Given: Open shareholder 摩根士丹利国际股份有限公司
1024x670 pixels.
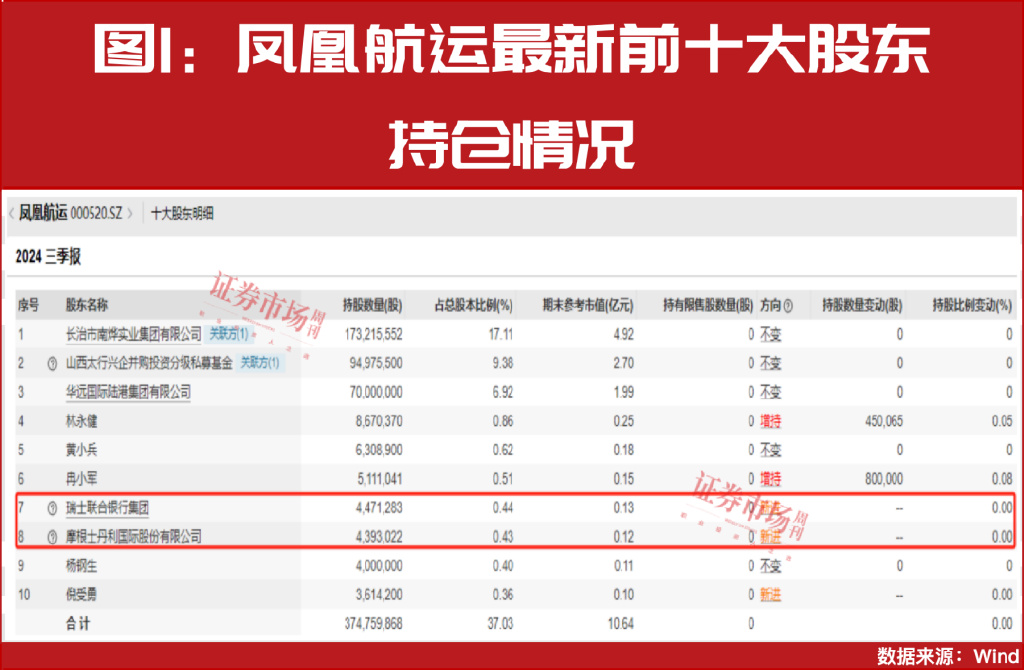Looking at the screenshot, I should [x=133, y=537].
